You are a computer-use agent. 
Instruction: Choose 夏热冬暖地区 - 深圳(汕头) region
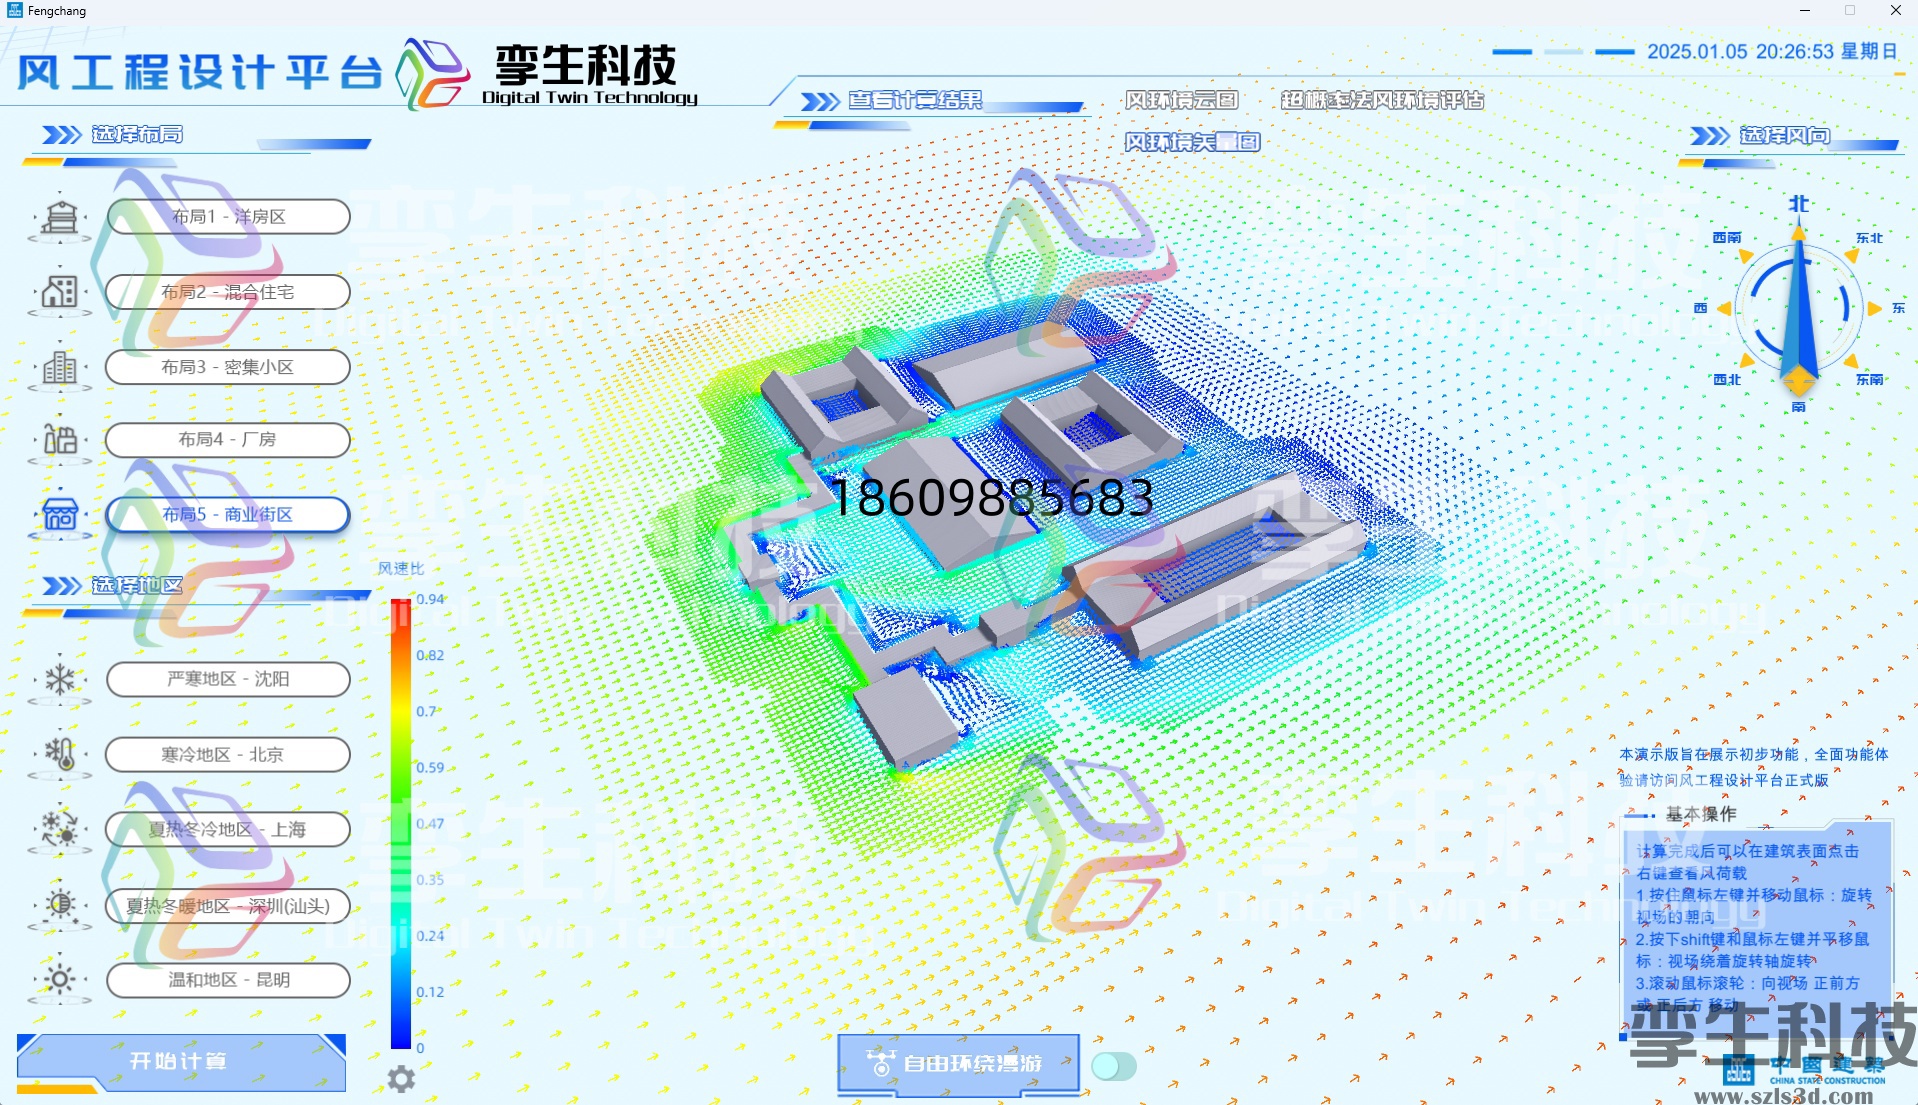pyautogui.click(x=228, y=906)
